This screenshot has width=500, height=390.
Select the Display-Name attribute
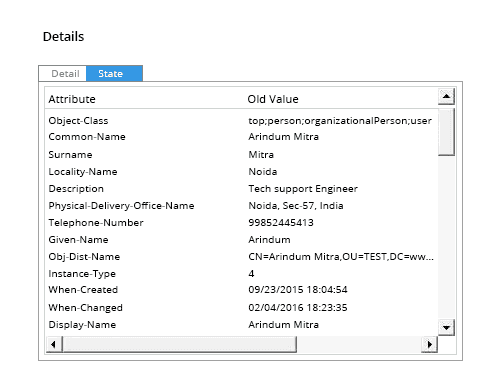point(82,325)
